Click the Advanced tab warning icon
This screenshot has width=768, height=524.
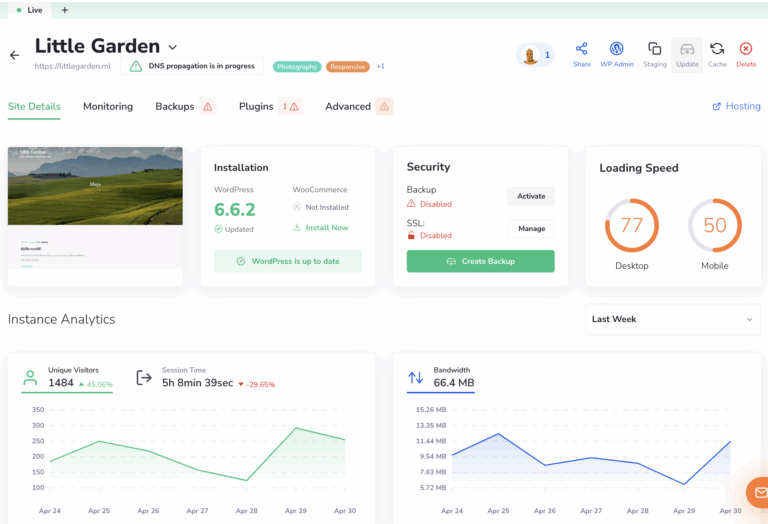(x=384, y=106)
